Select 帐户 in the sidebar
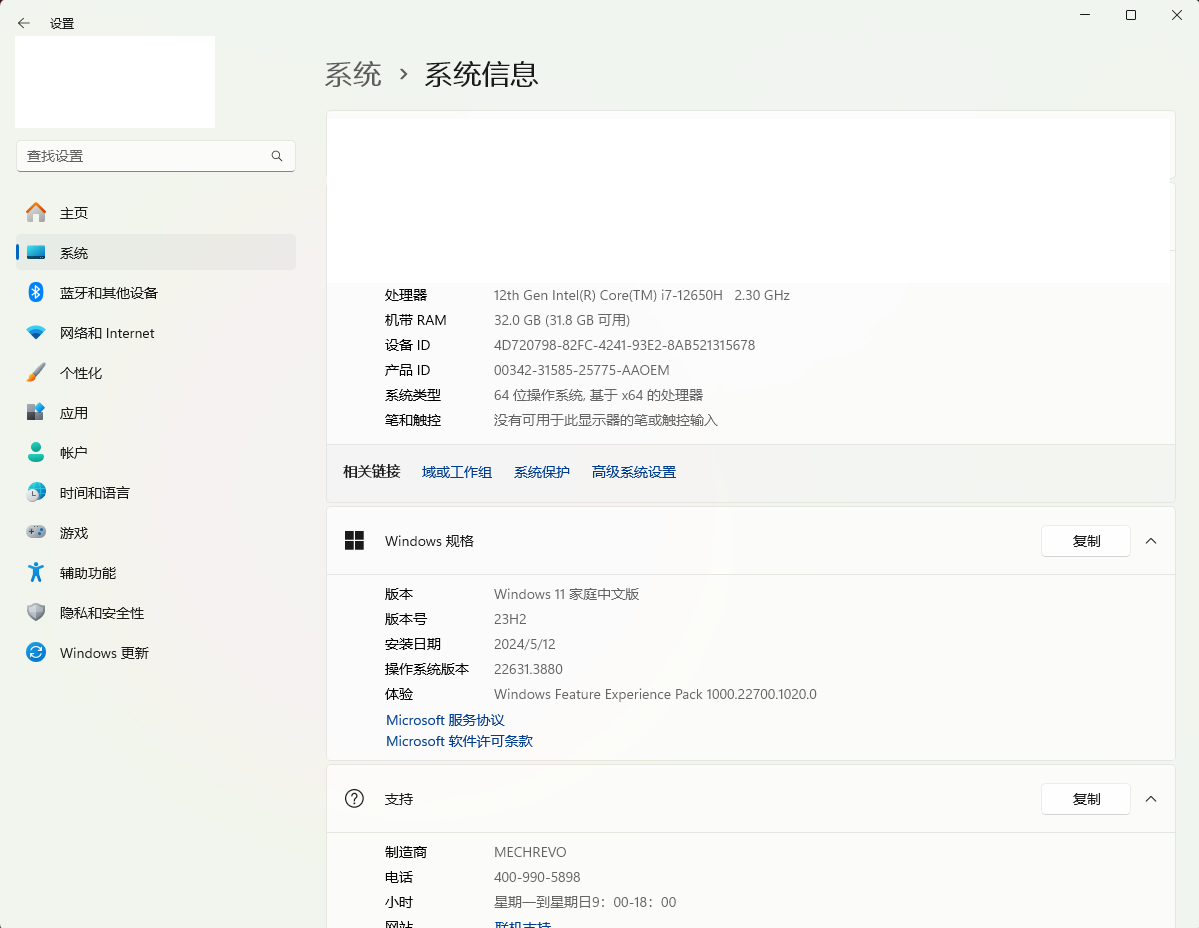 [156, 452]
